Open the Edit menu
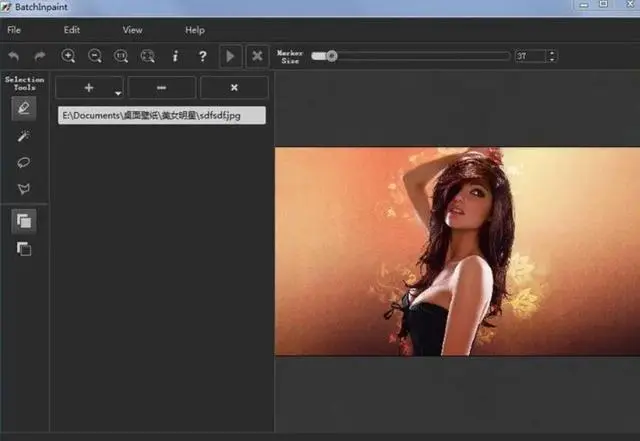 click(x=72, y=30)
